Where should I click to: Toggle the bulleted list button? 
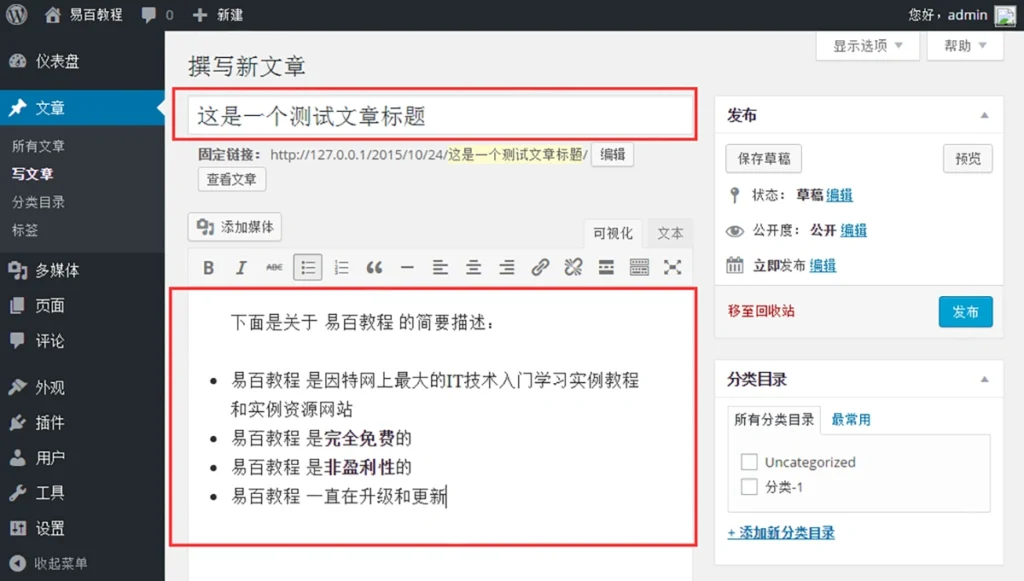tap(308, 268)
